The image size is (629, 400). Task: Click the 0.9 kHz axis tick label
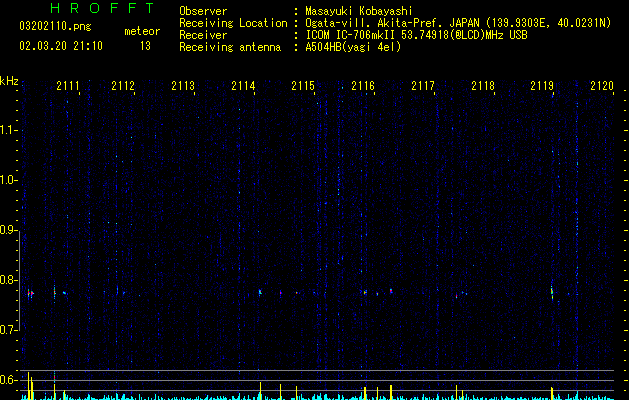tap(9, 230)
